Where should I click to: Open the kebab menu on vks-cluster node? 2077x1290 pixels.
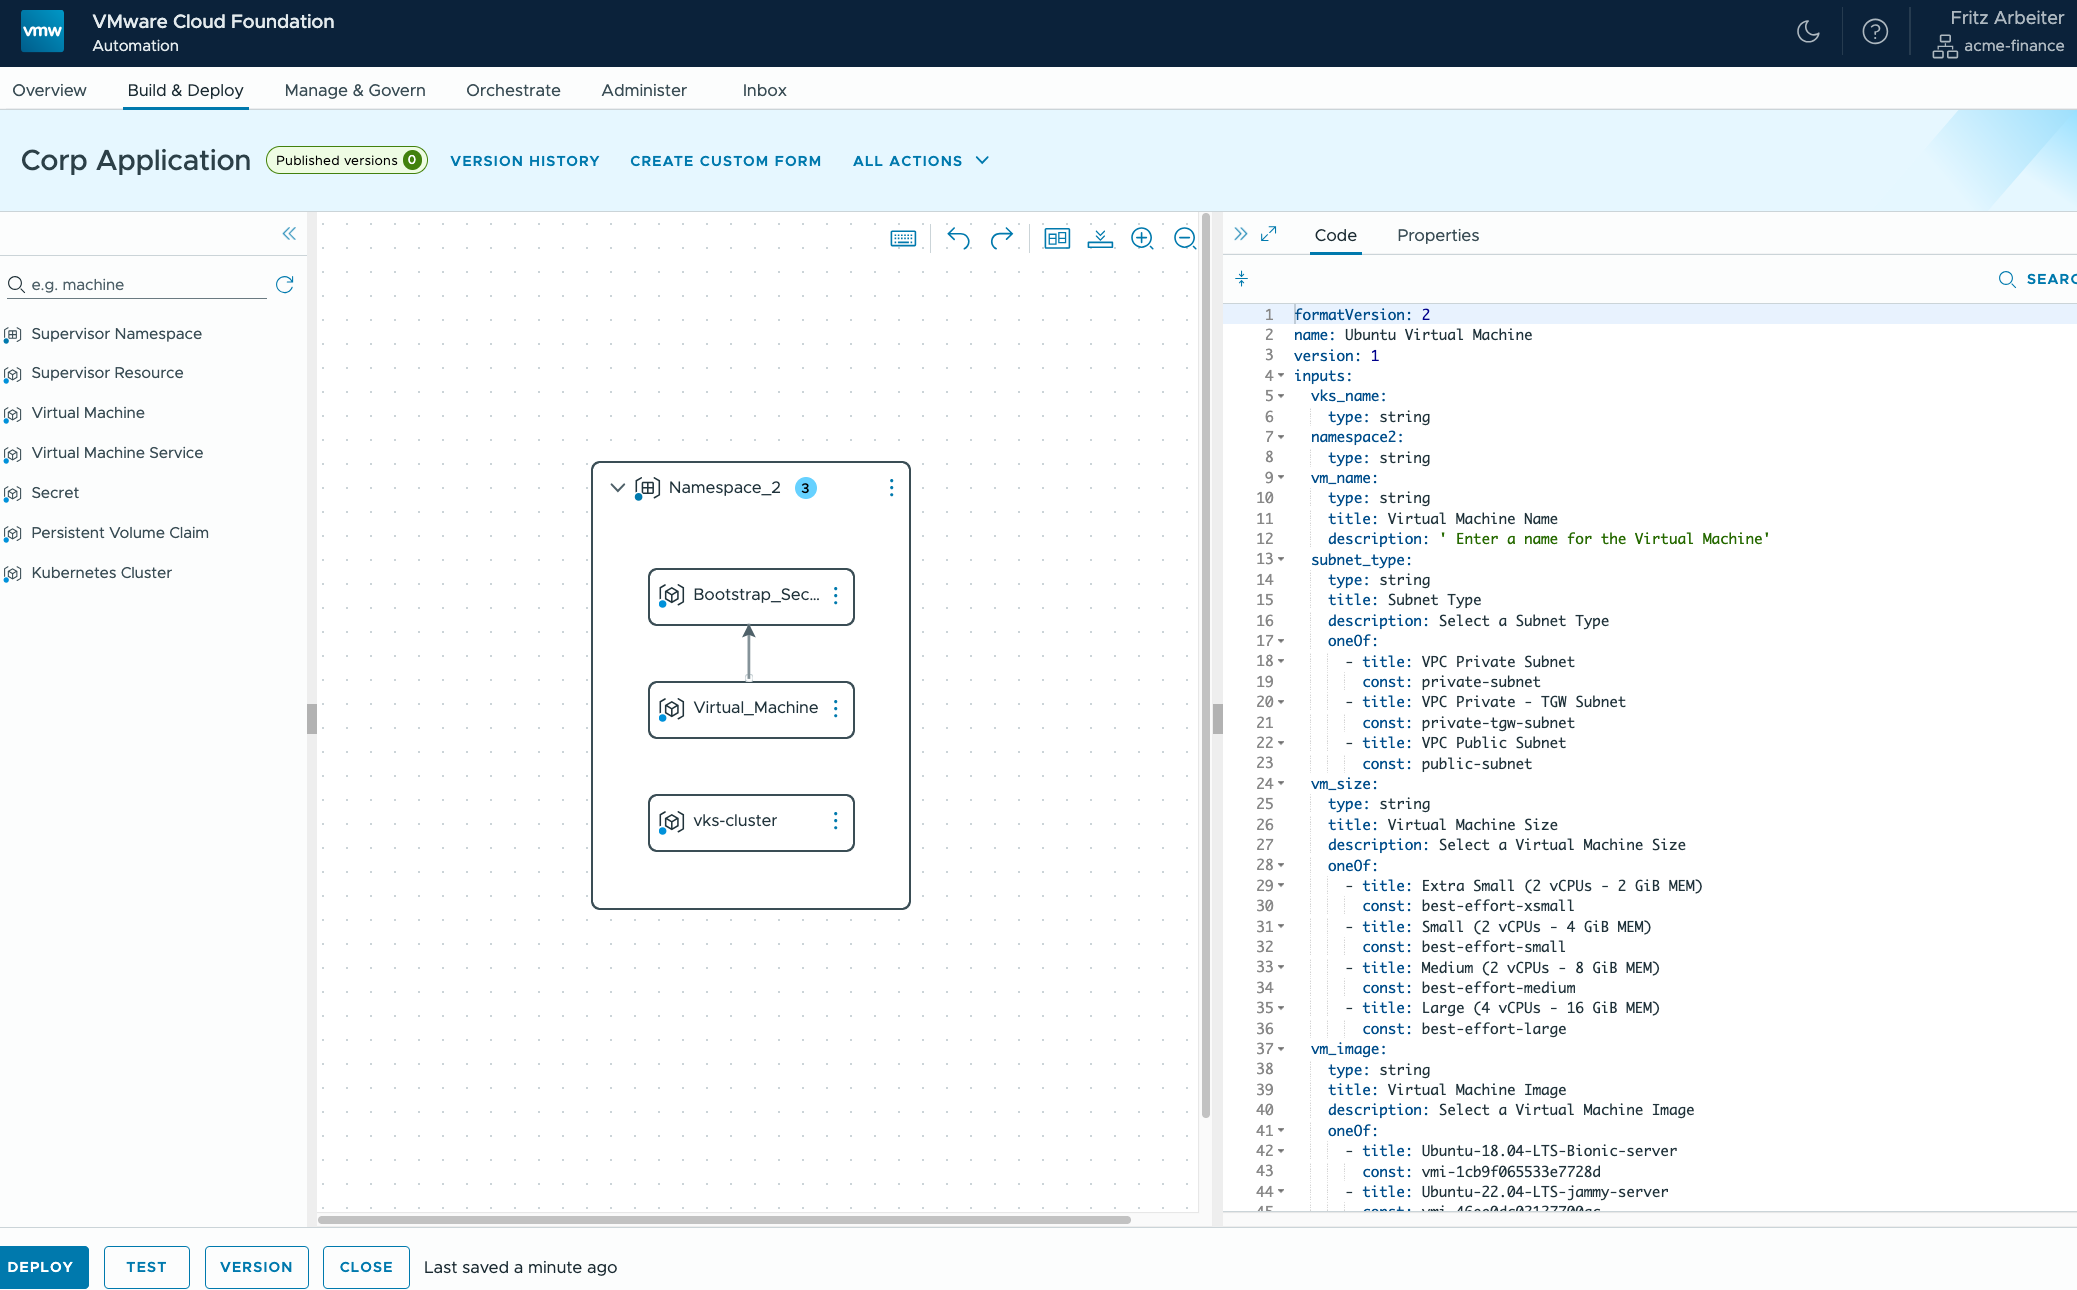tap(836, 822)
